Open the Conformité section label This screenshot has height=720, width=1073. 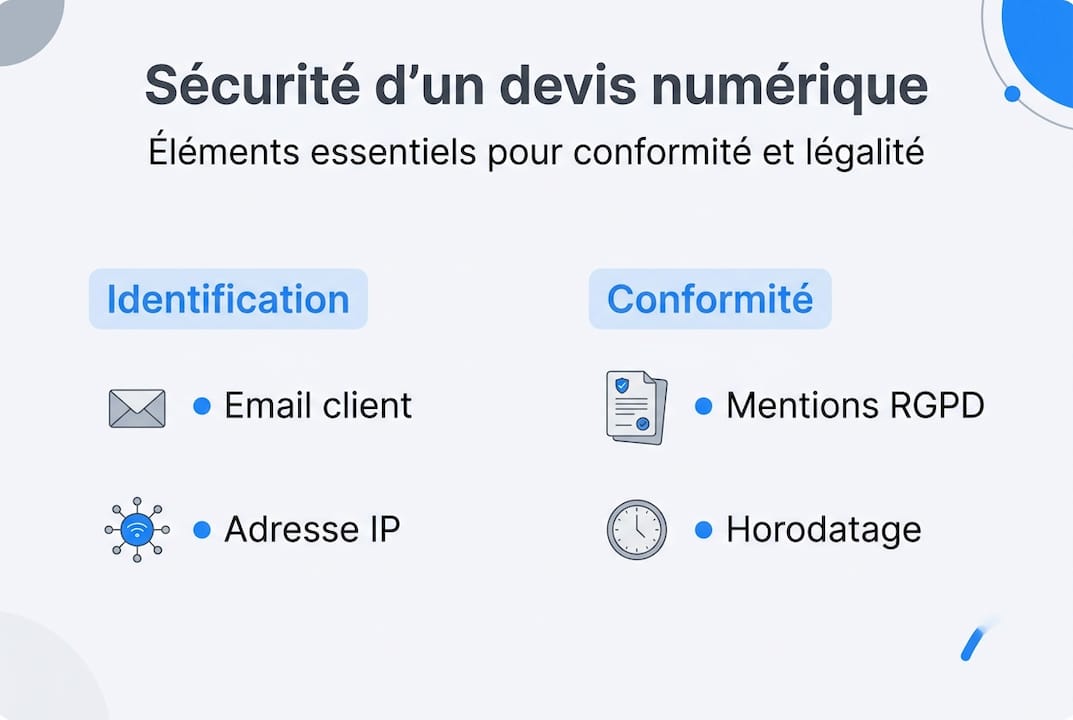710,299
